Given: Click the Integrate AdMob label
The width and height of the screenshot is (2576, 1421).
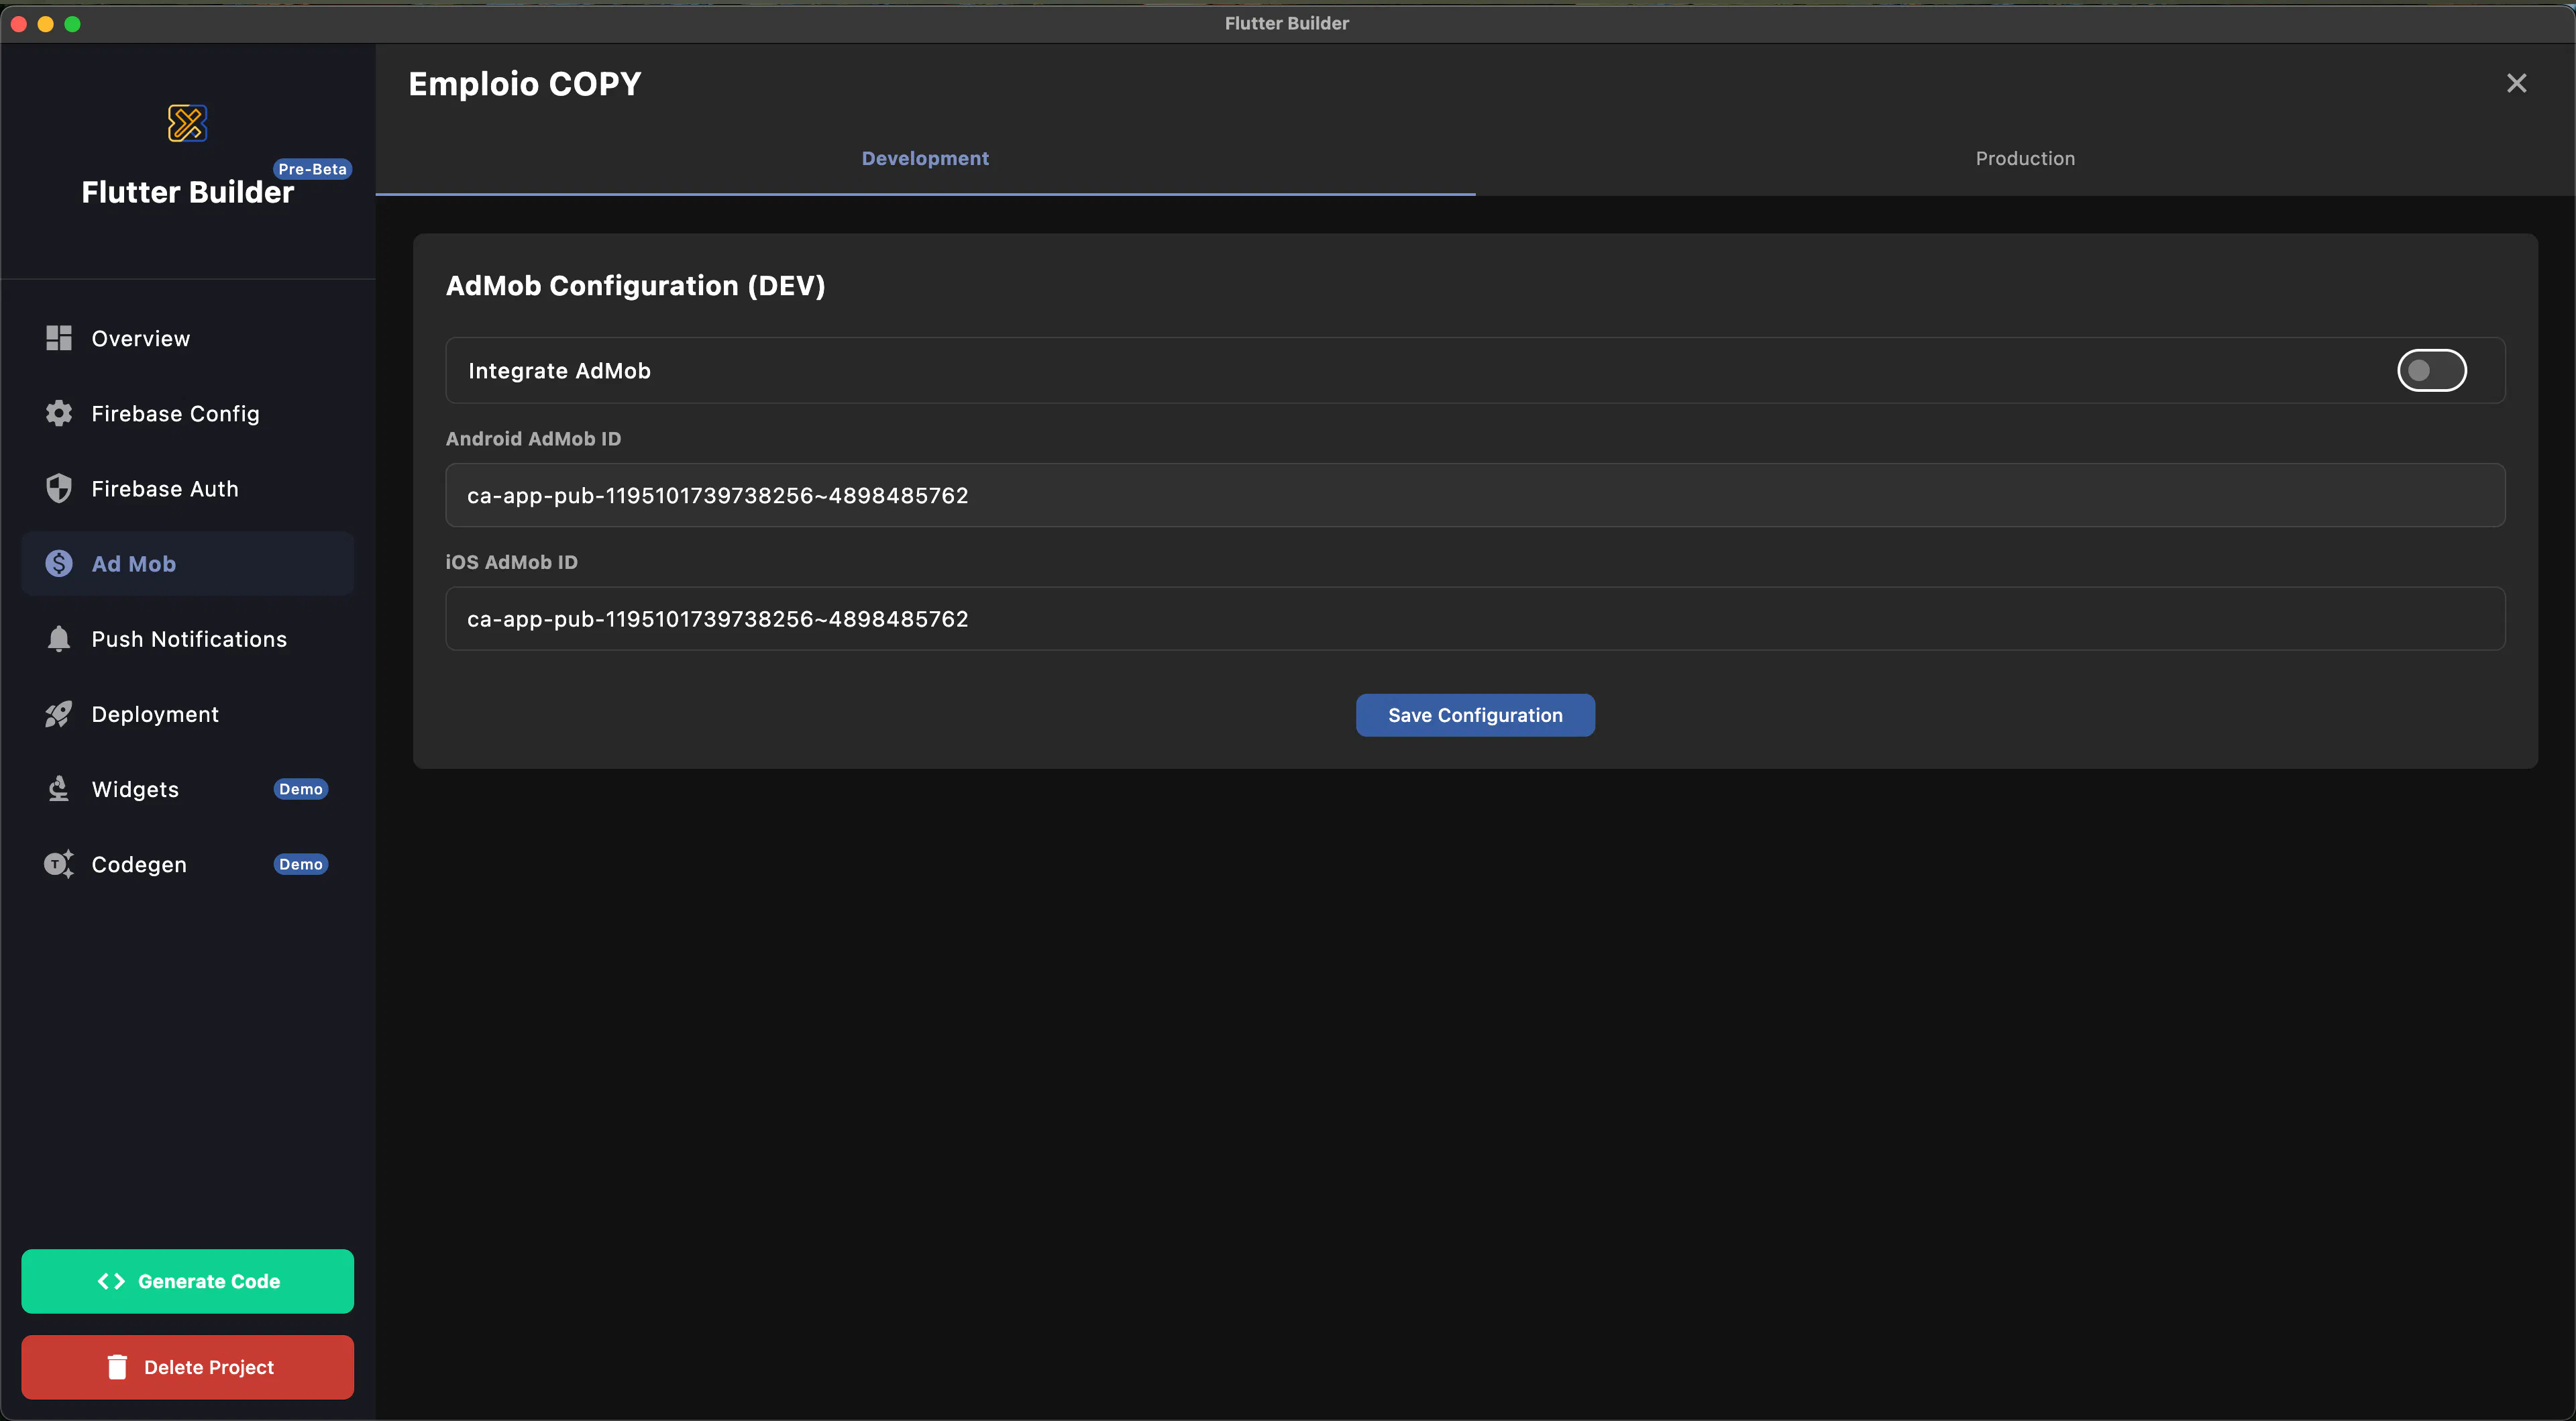Looking at the screenshot, I should point(559,371).
